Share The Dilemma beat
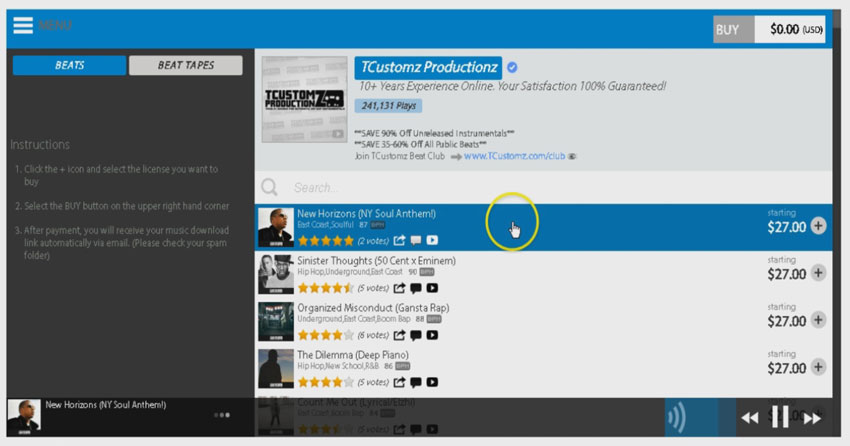Screen dimensions: 850x446 coord(400,382)
